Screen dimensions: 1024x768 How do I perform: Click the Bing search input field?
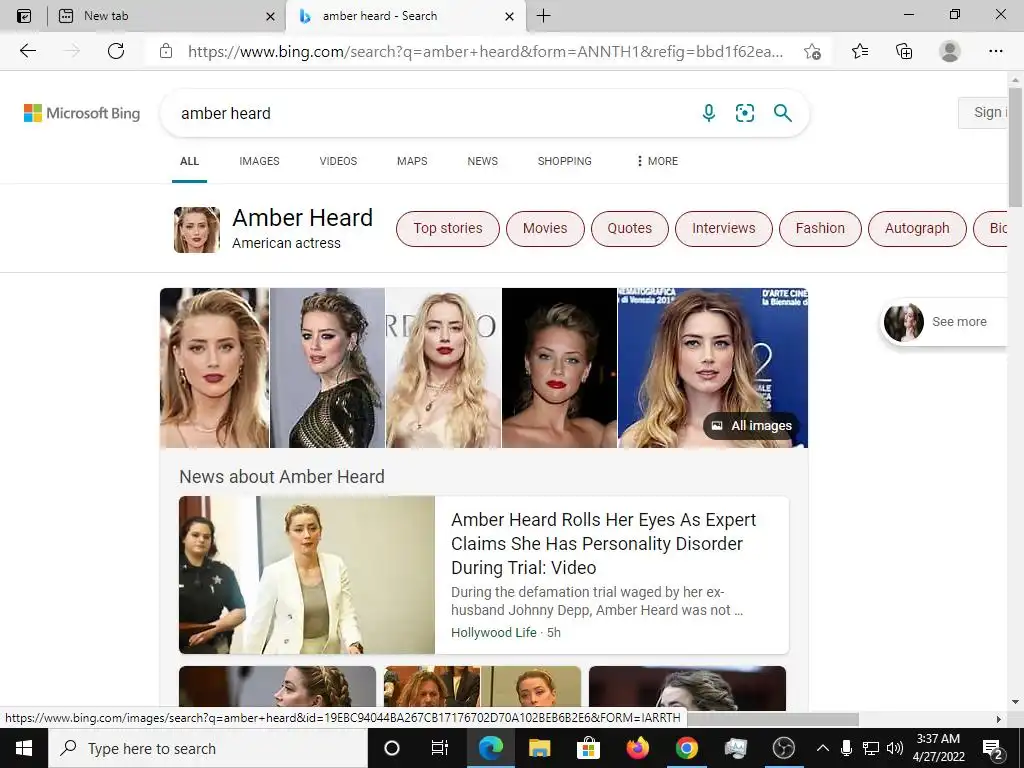tap(431, 113)
